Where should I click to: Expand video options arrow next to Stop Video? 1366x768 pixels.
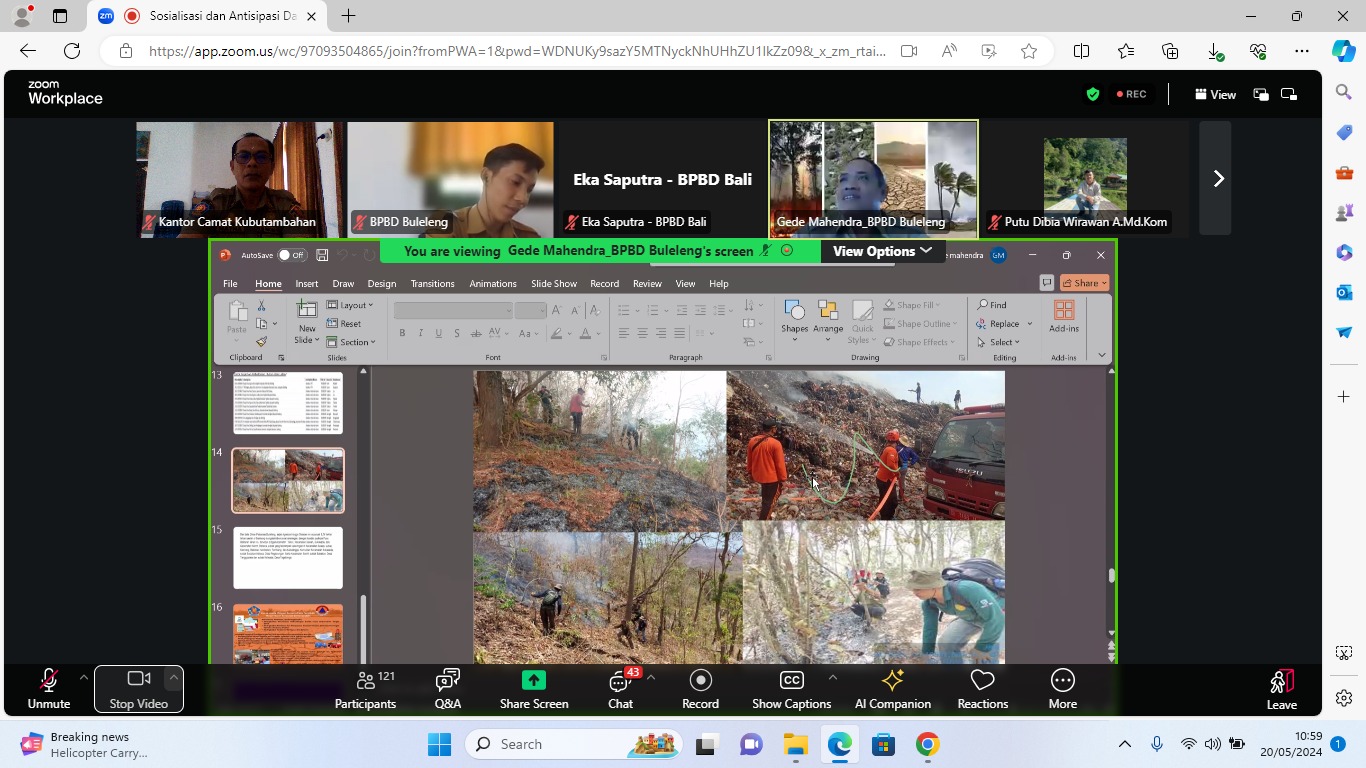pyautogui.click(x=173, y=677)
